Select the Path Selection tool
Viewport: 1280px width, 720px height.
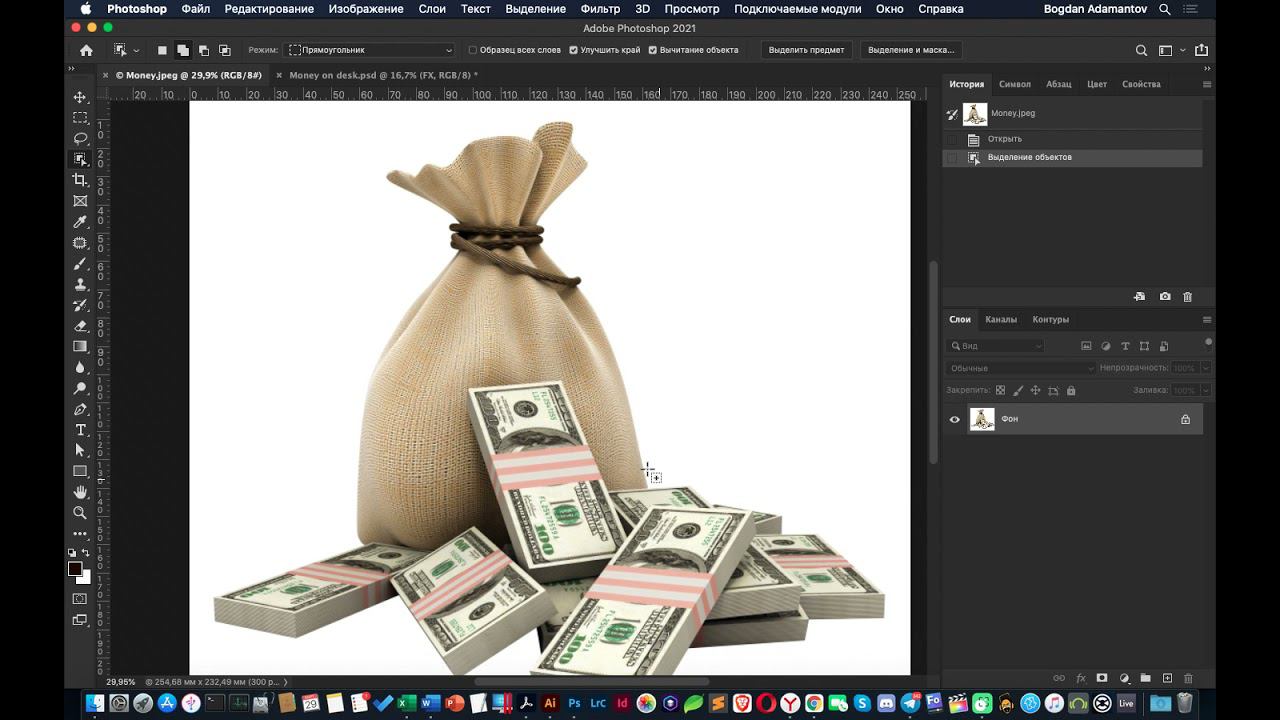(x=80, y=451)
